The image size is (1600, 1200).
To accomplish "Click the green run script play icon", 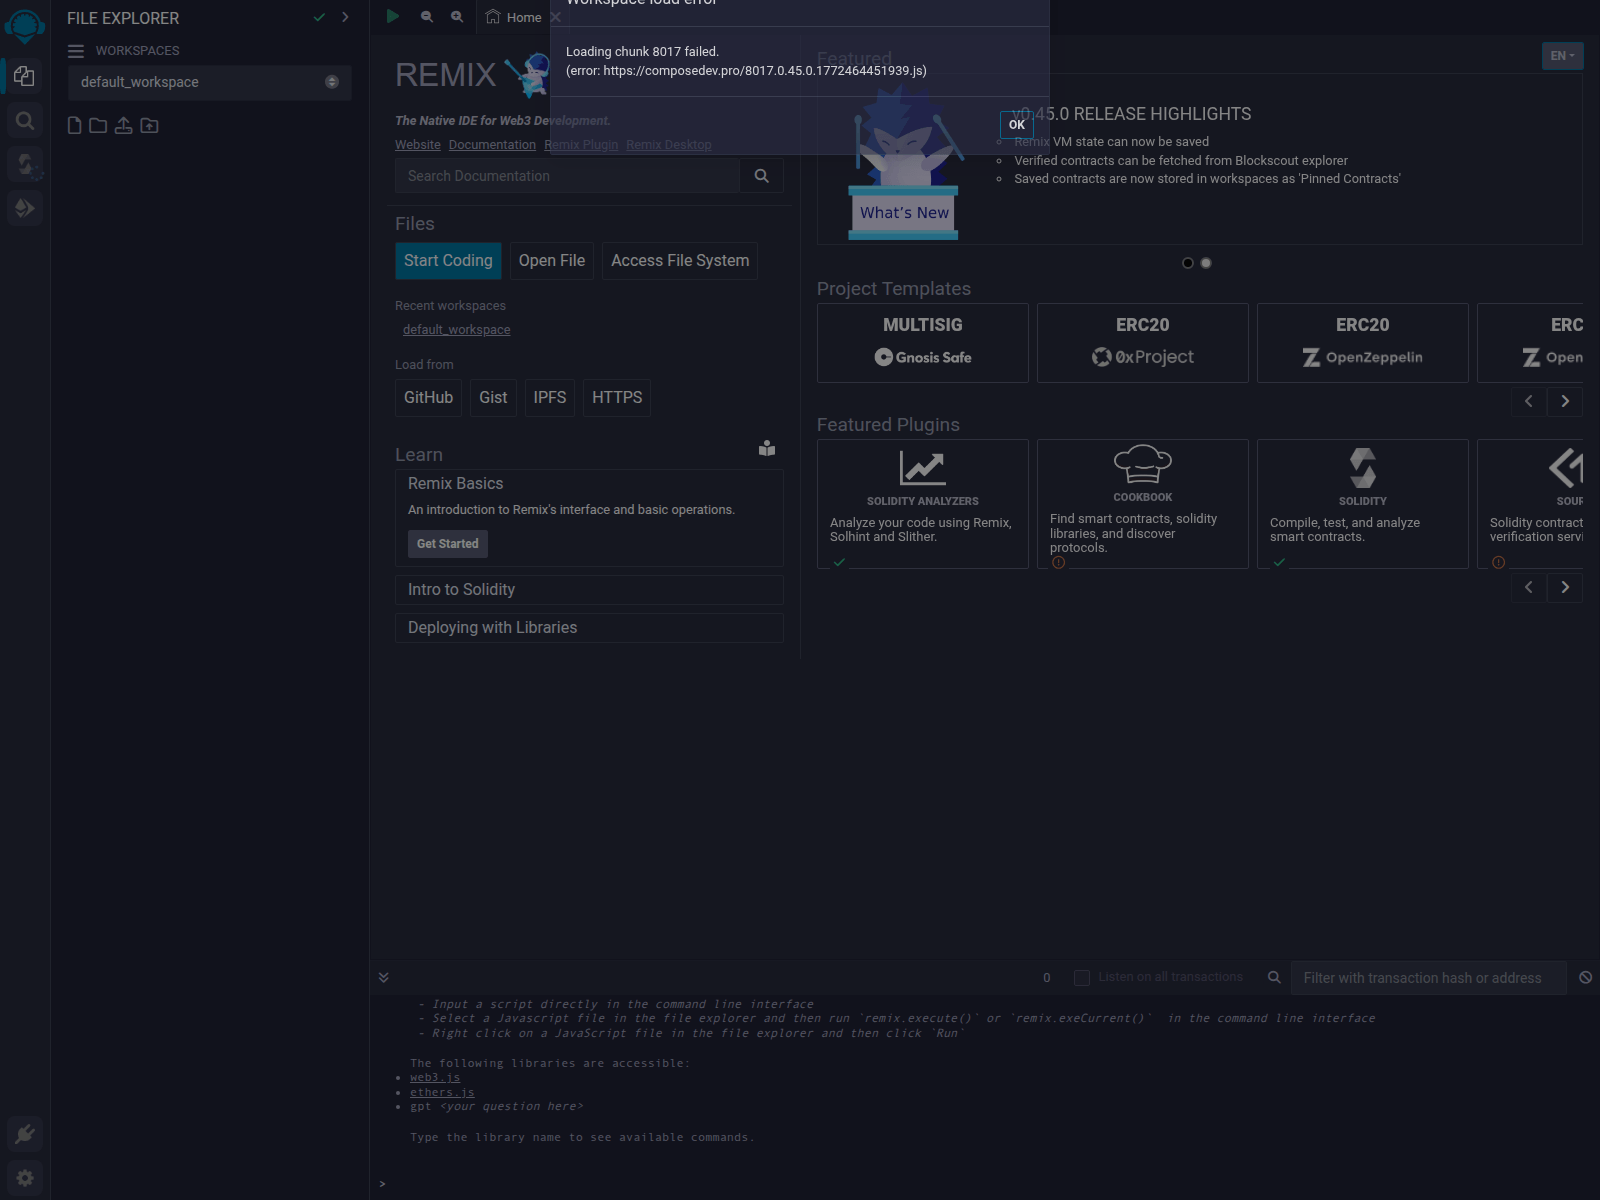I will click(x=393, y=16).
